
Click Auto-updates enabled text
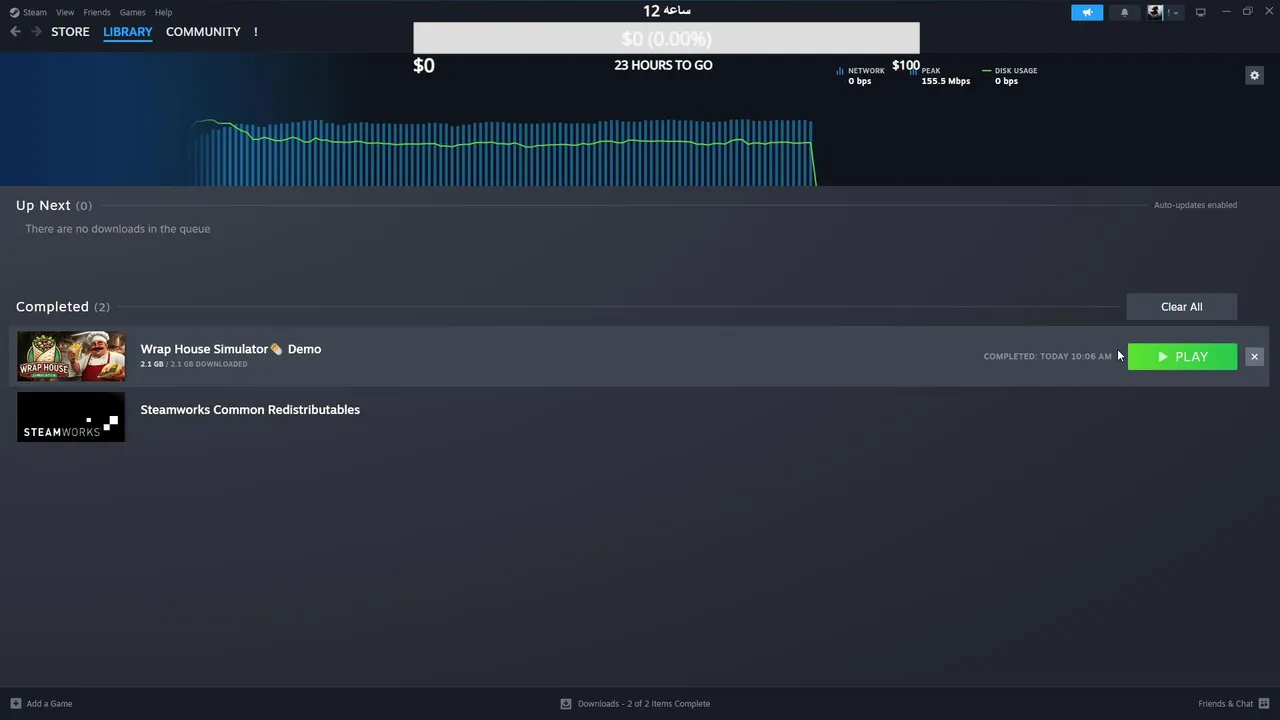pos(1195,205)
